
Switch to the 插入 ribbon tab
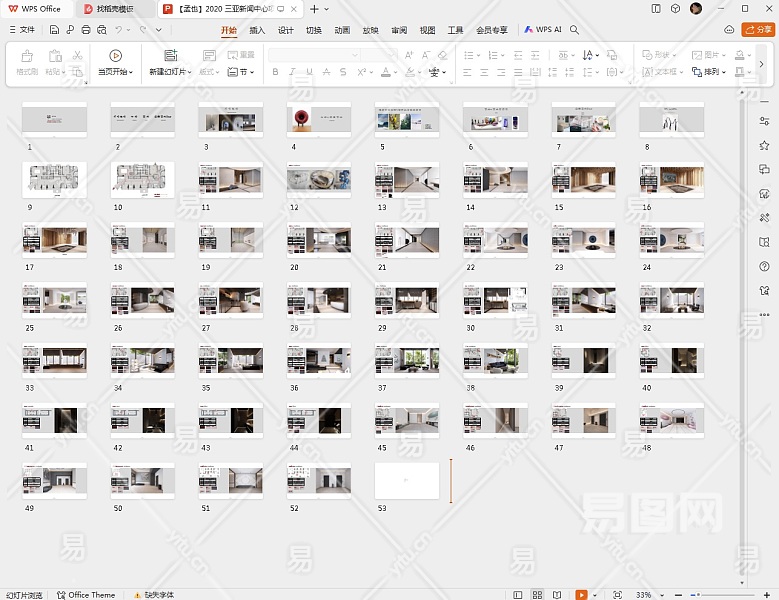(x=257, y=30)
